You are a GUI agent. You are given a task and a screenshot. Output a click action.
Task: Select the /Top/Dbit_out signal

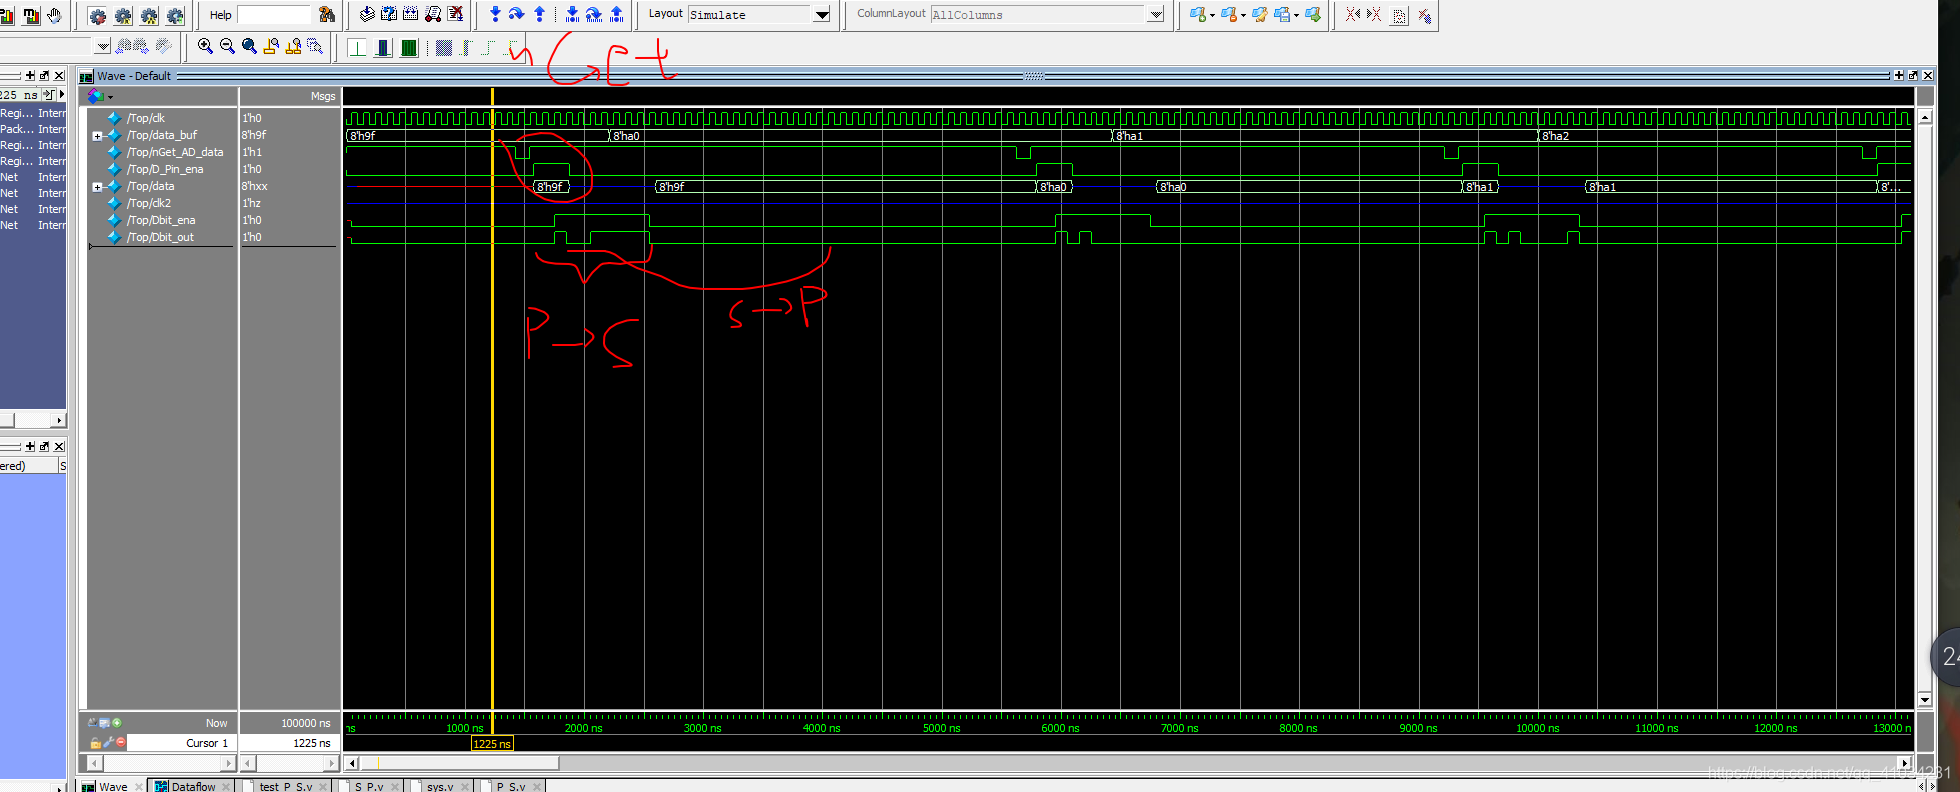point(160,237)
